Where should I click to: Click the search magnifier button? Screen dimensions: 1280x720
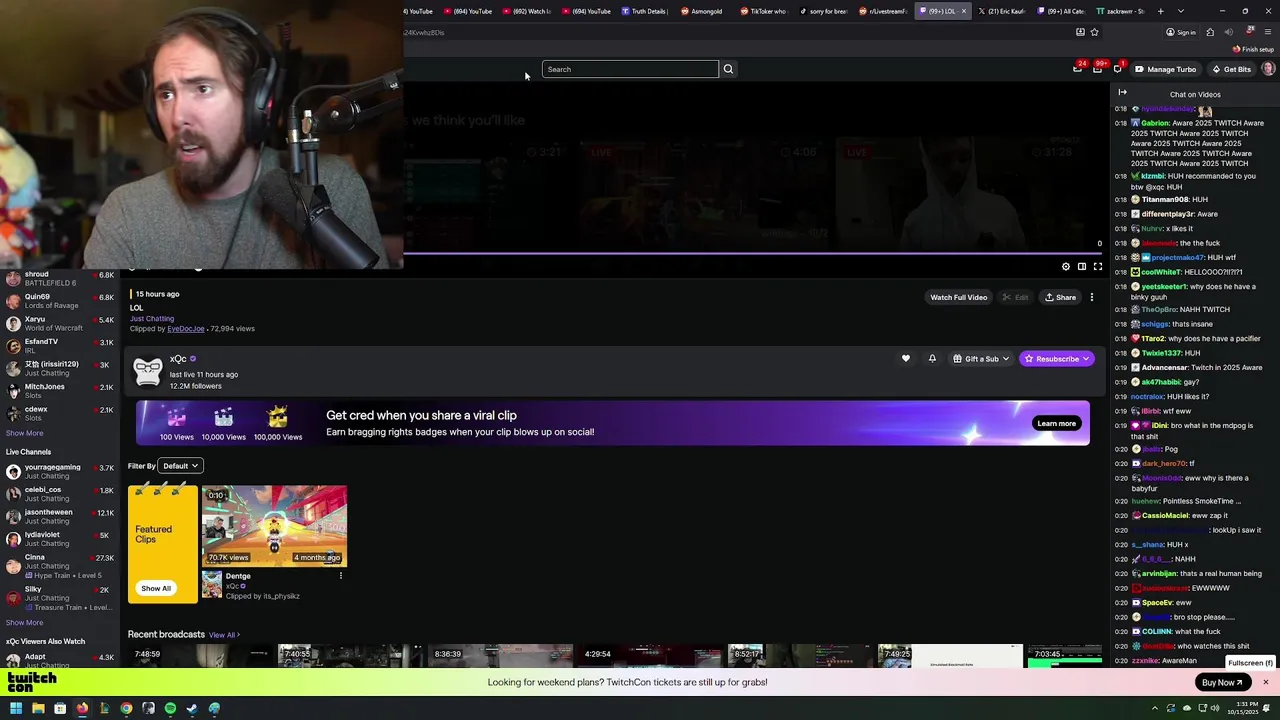pos(728,69)
